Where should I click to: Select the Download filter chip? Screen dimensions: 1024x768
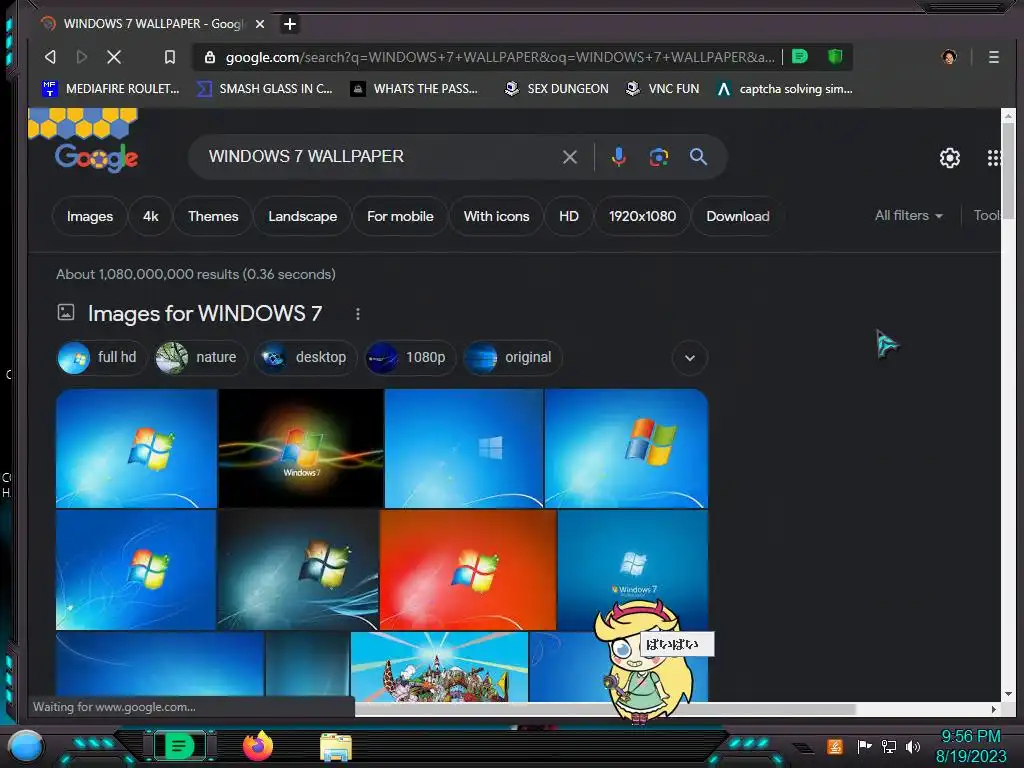click(737, 216)
